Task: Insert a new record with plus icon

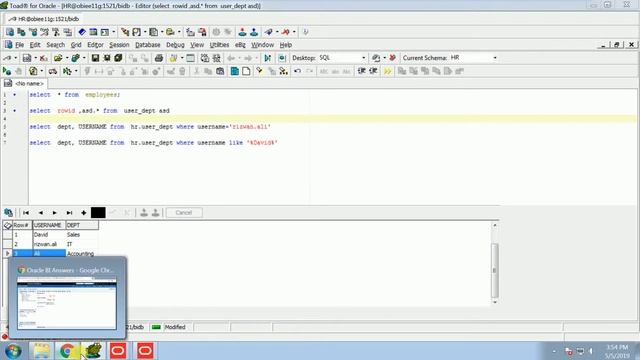Action: pos(84,213)
